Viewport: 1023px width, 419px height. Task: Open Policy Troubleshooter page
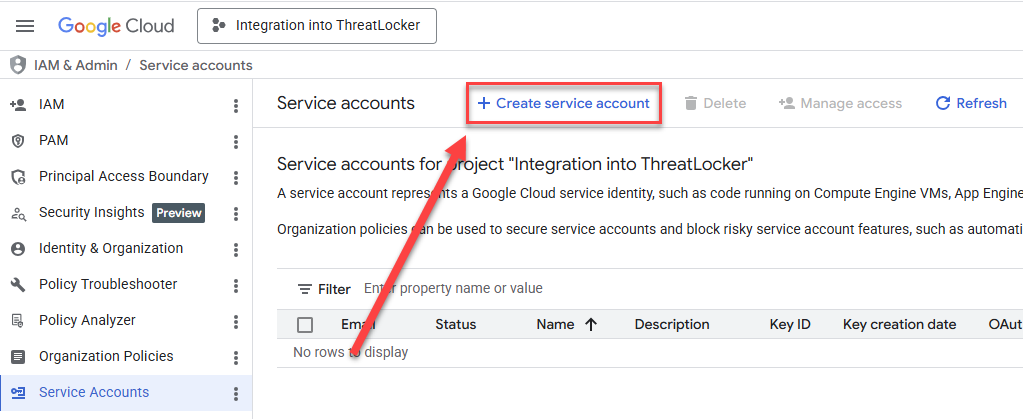(108, 284)
